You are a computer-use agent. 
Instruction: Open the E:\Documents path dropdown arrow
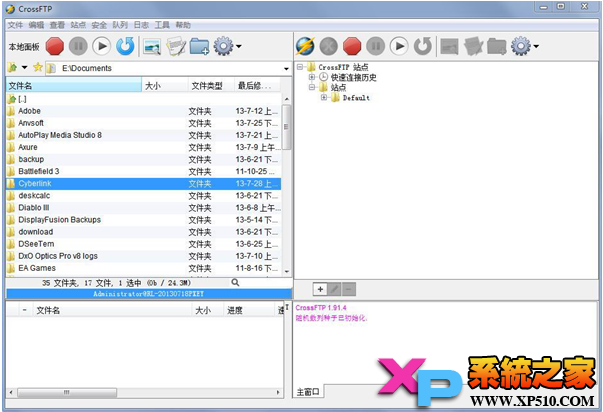(286, 68)
